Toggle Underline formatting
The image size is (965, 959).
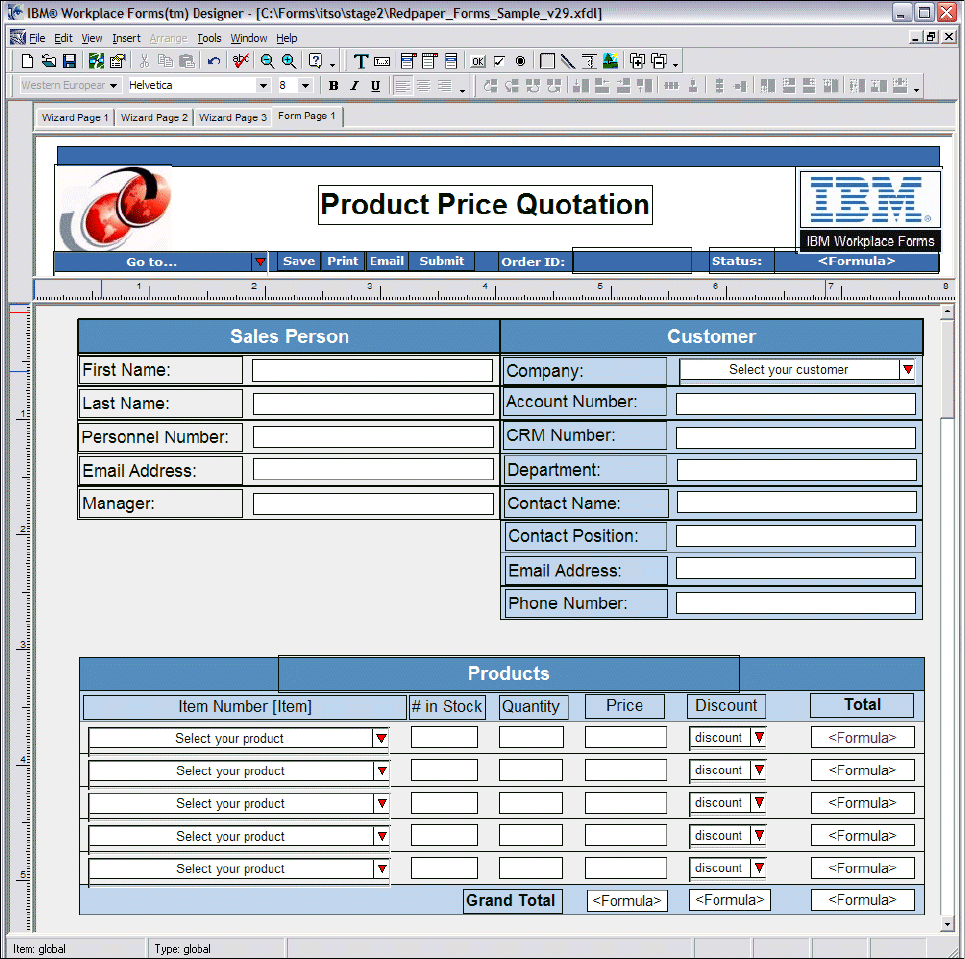click(375, 86)
